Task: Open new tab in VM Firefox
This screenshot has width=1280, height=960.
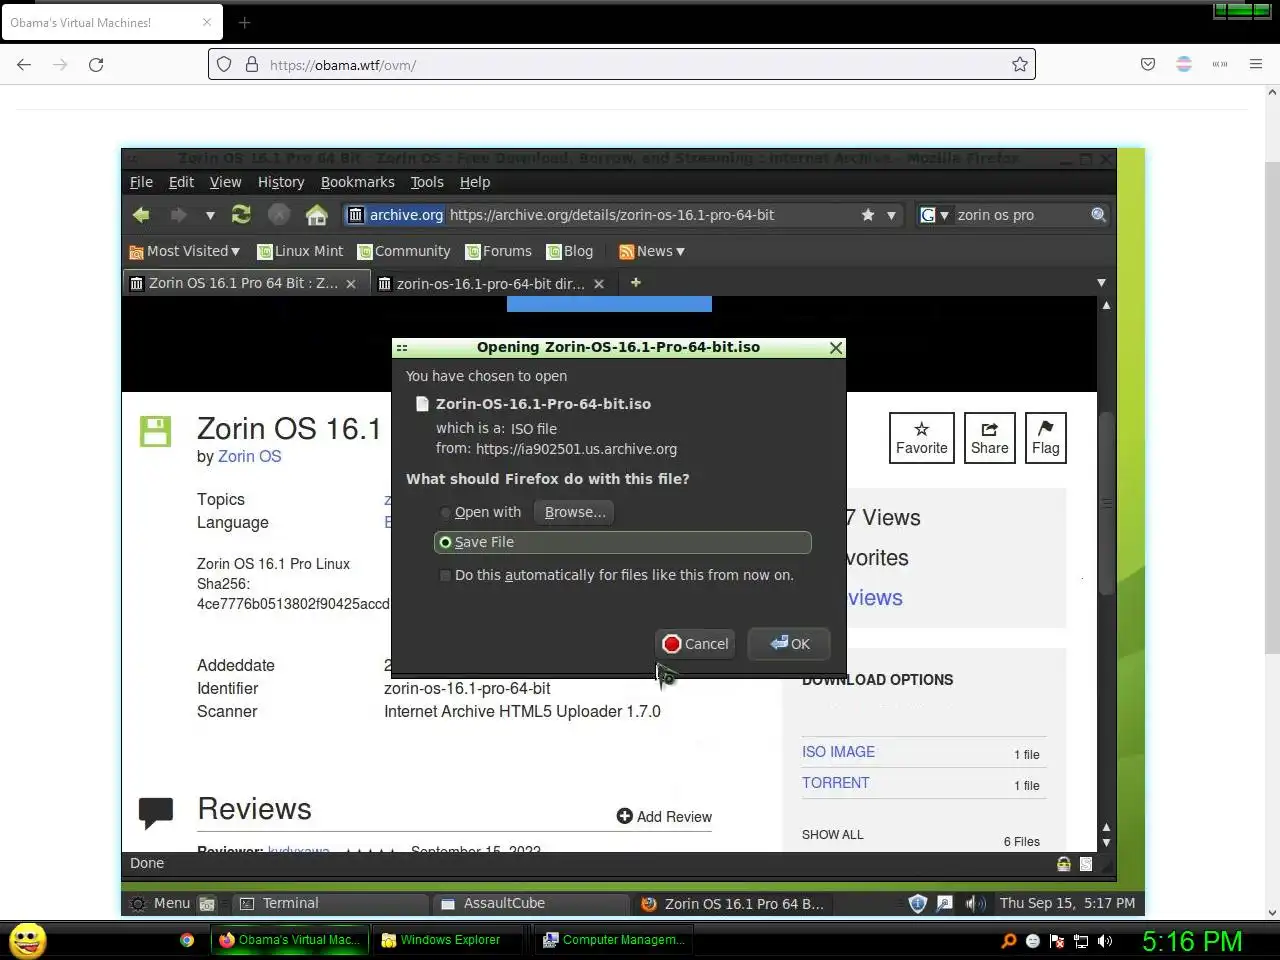Action: pos(635,283)
